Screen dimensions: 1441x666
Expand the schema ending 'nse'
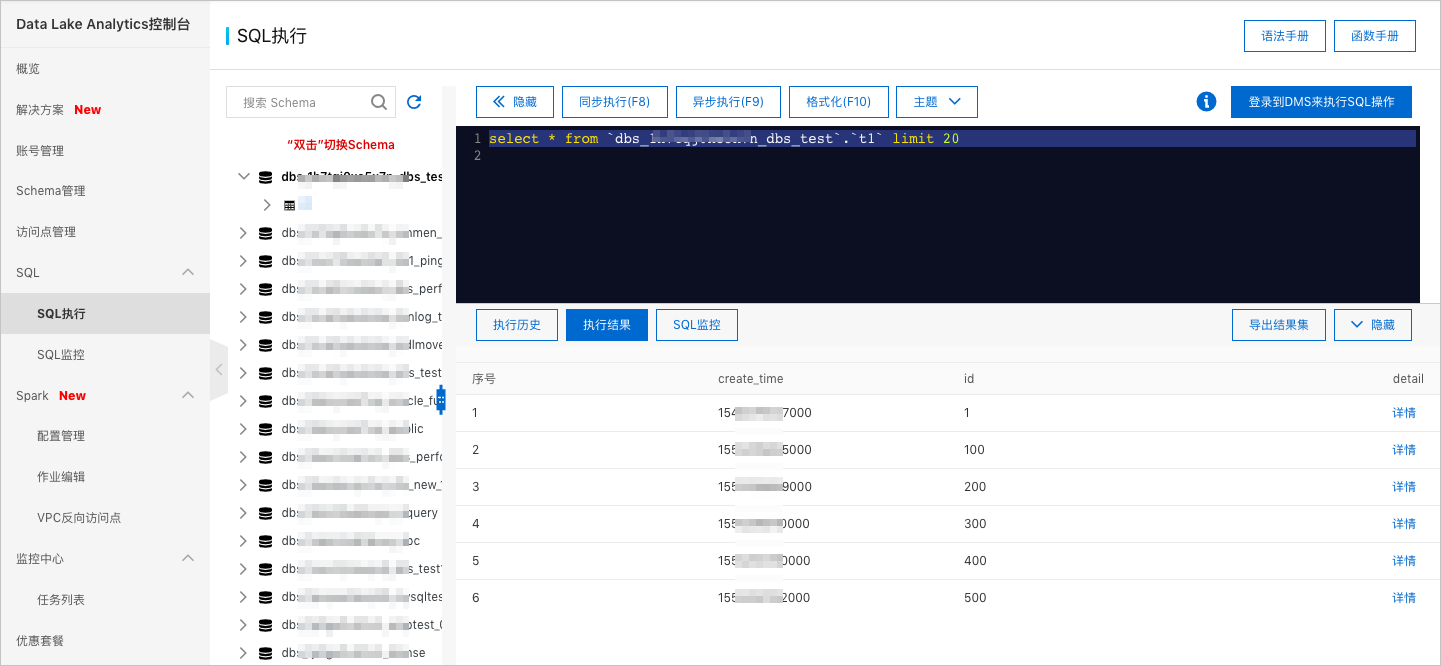(x=243, y=653)
